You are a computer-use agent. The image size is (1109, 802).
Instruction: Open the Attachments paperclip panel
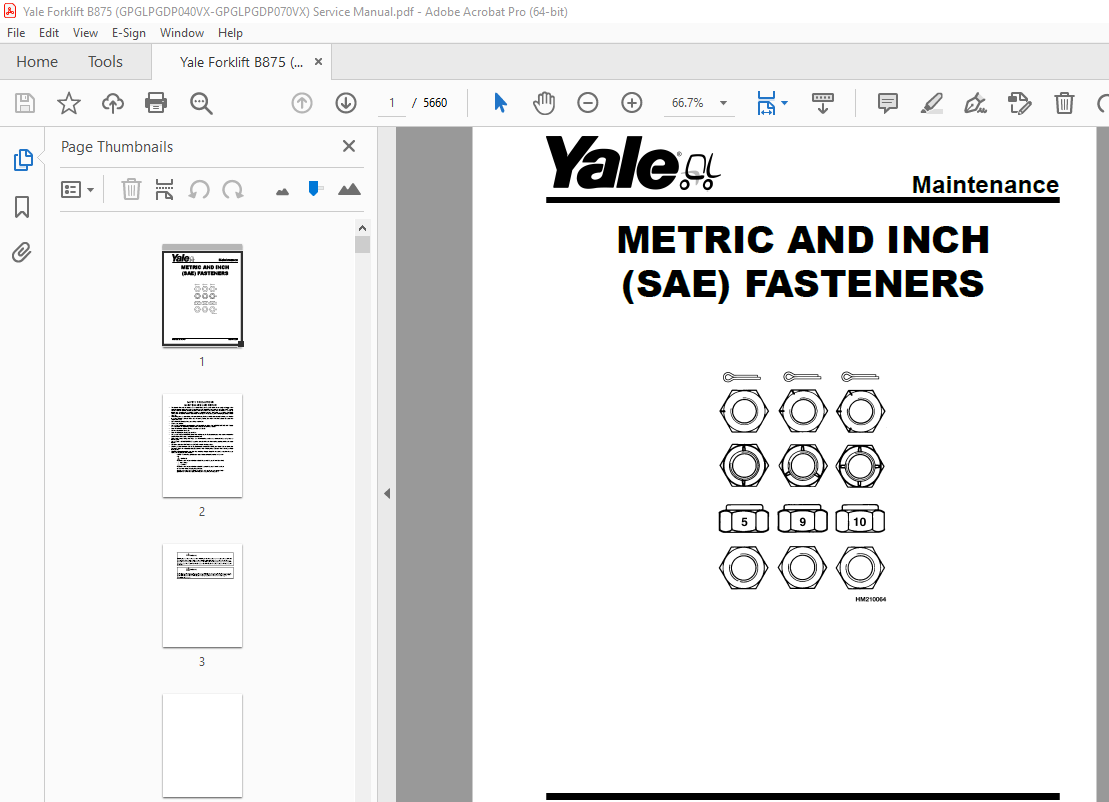click(22, 252)
